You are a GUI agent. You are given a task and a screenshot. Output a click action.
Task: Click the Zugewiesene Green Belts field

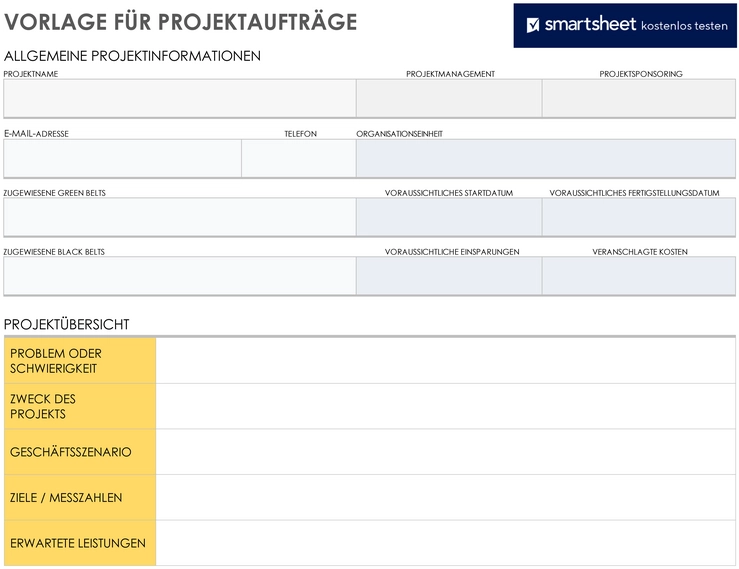pos(180,217)
